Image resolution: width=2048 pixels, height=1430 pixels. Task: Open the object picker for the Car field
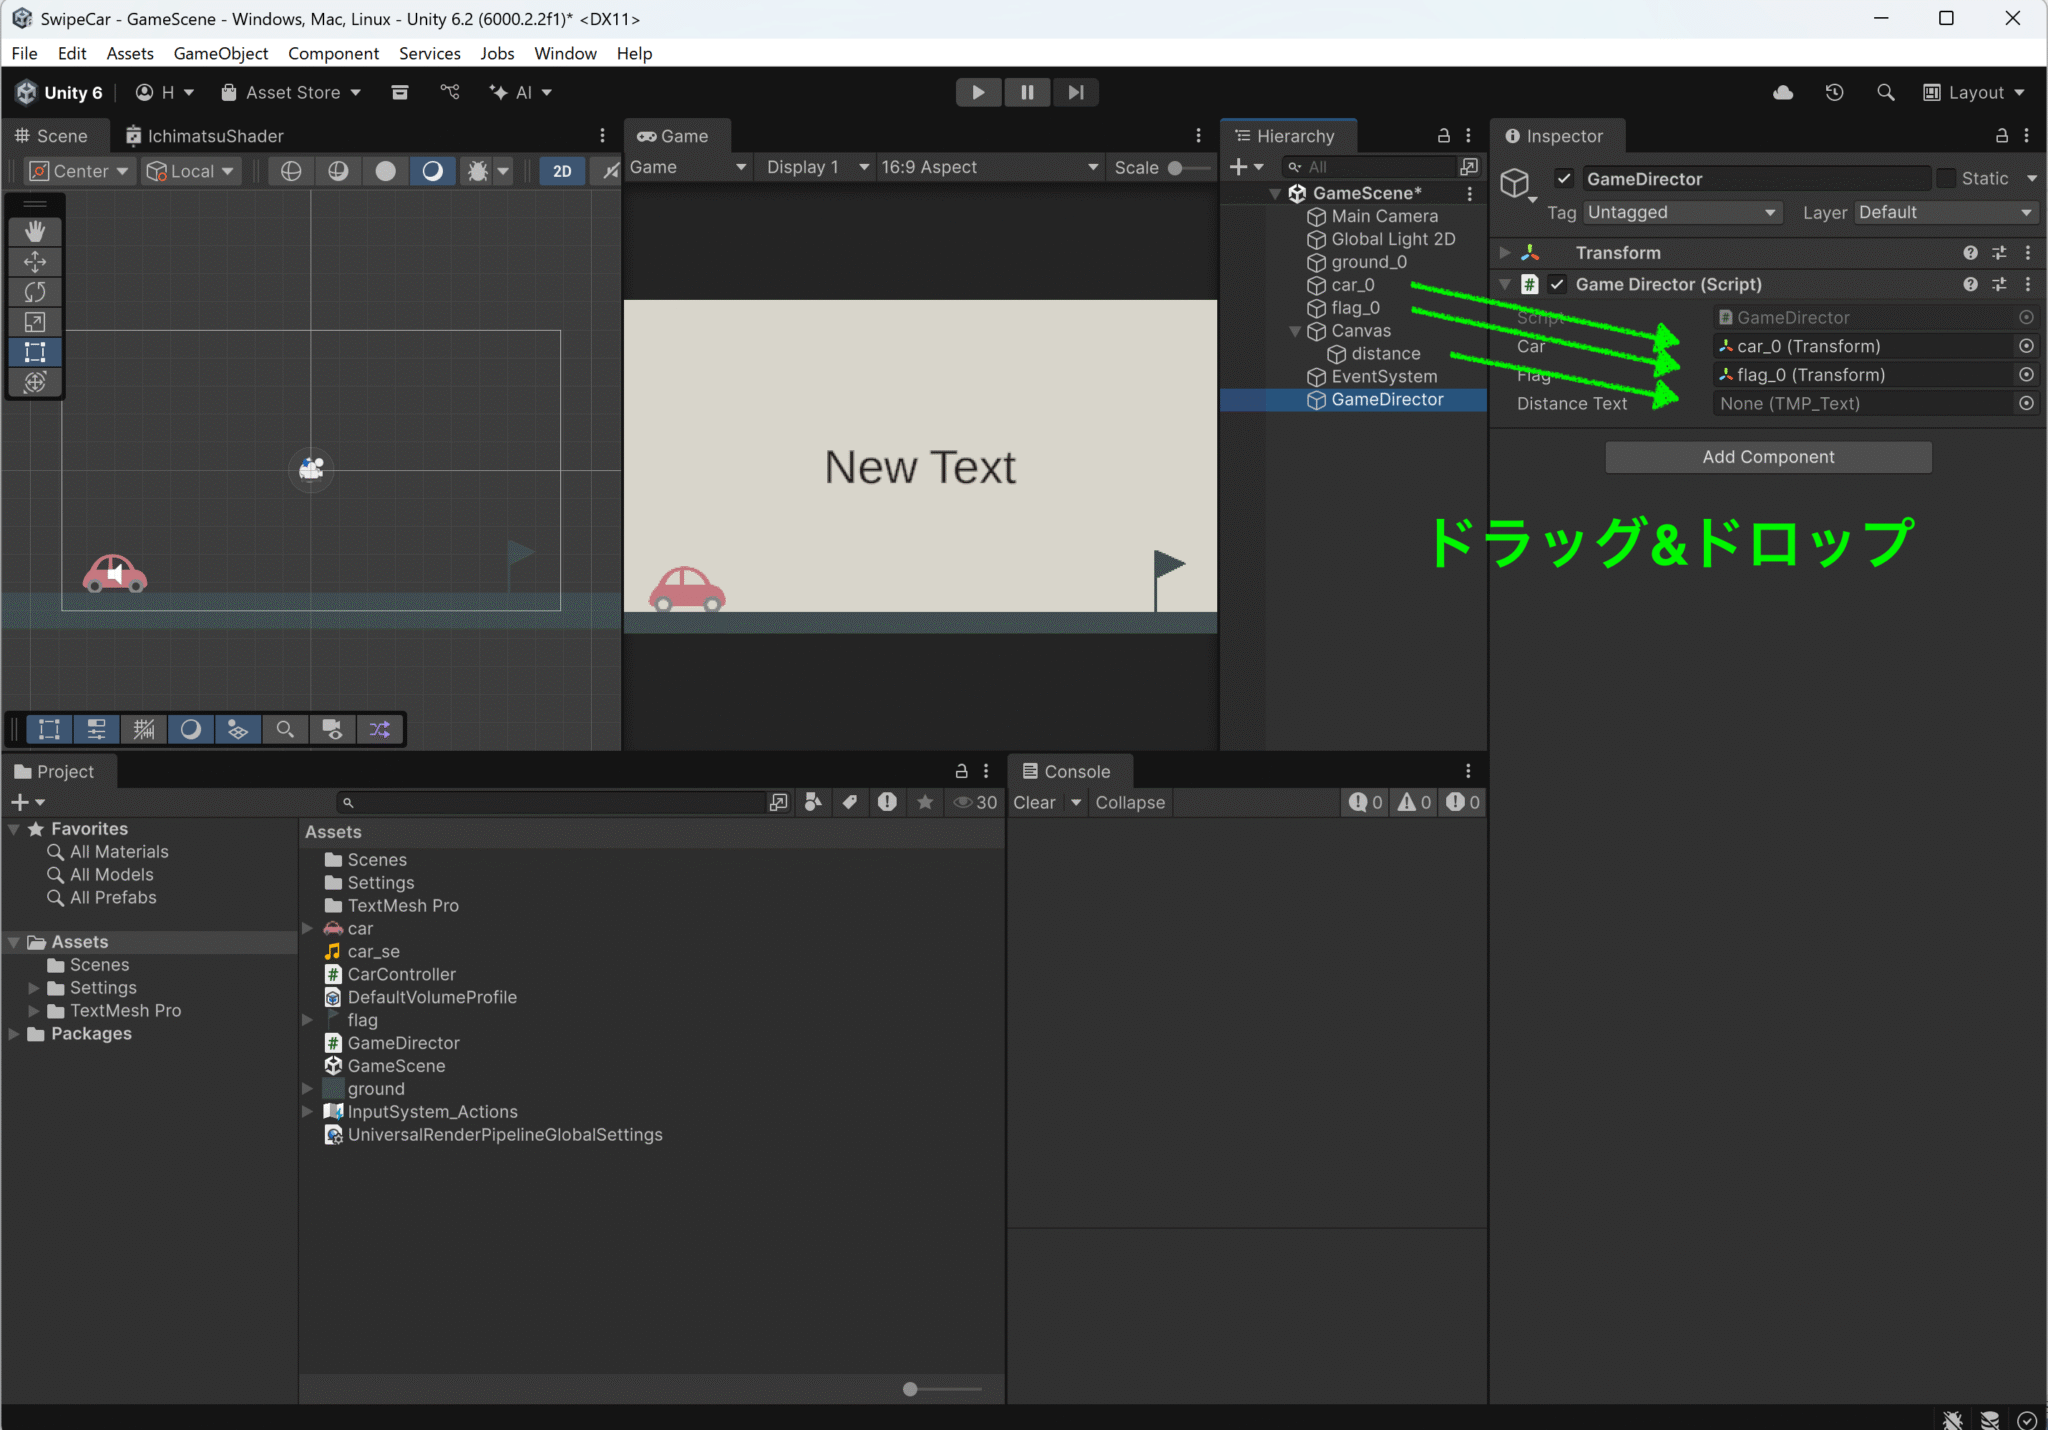[2028, 346]
